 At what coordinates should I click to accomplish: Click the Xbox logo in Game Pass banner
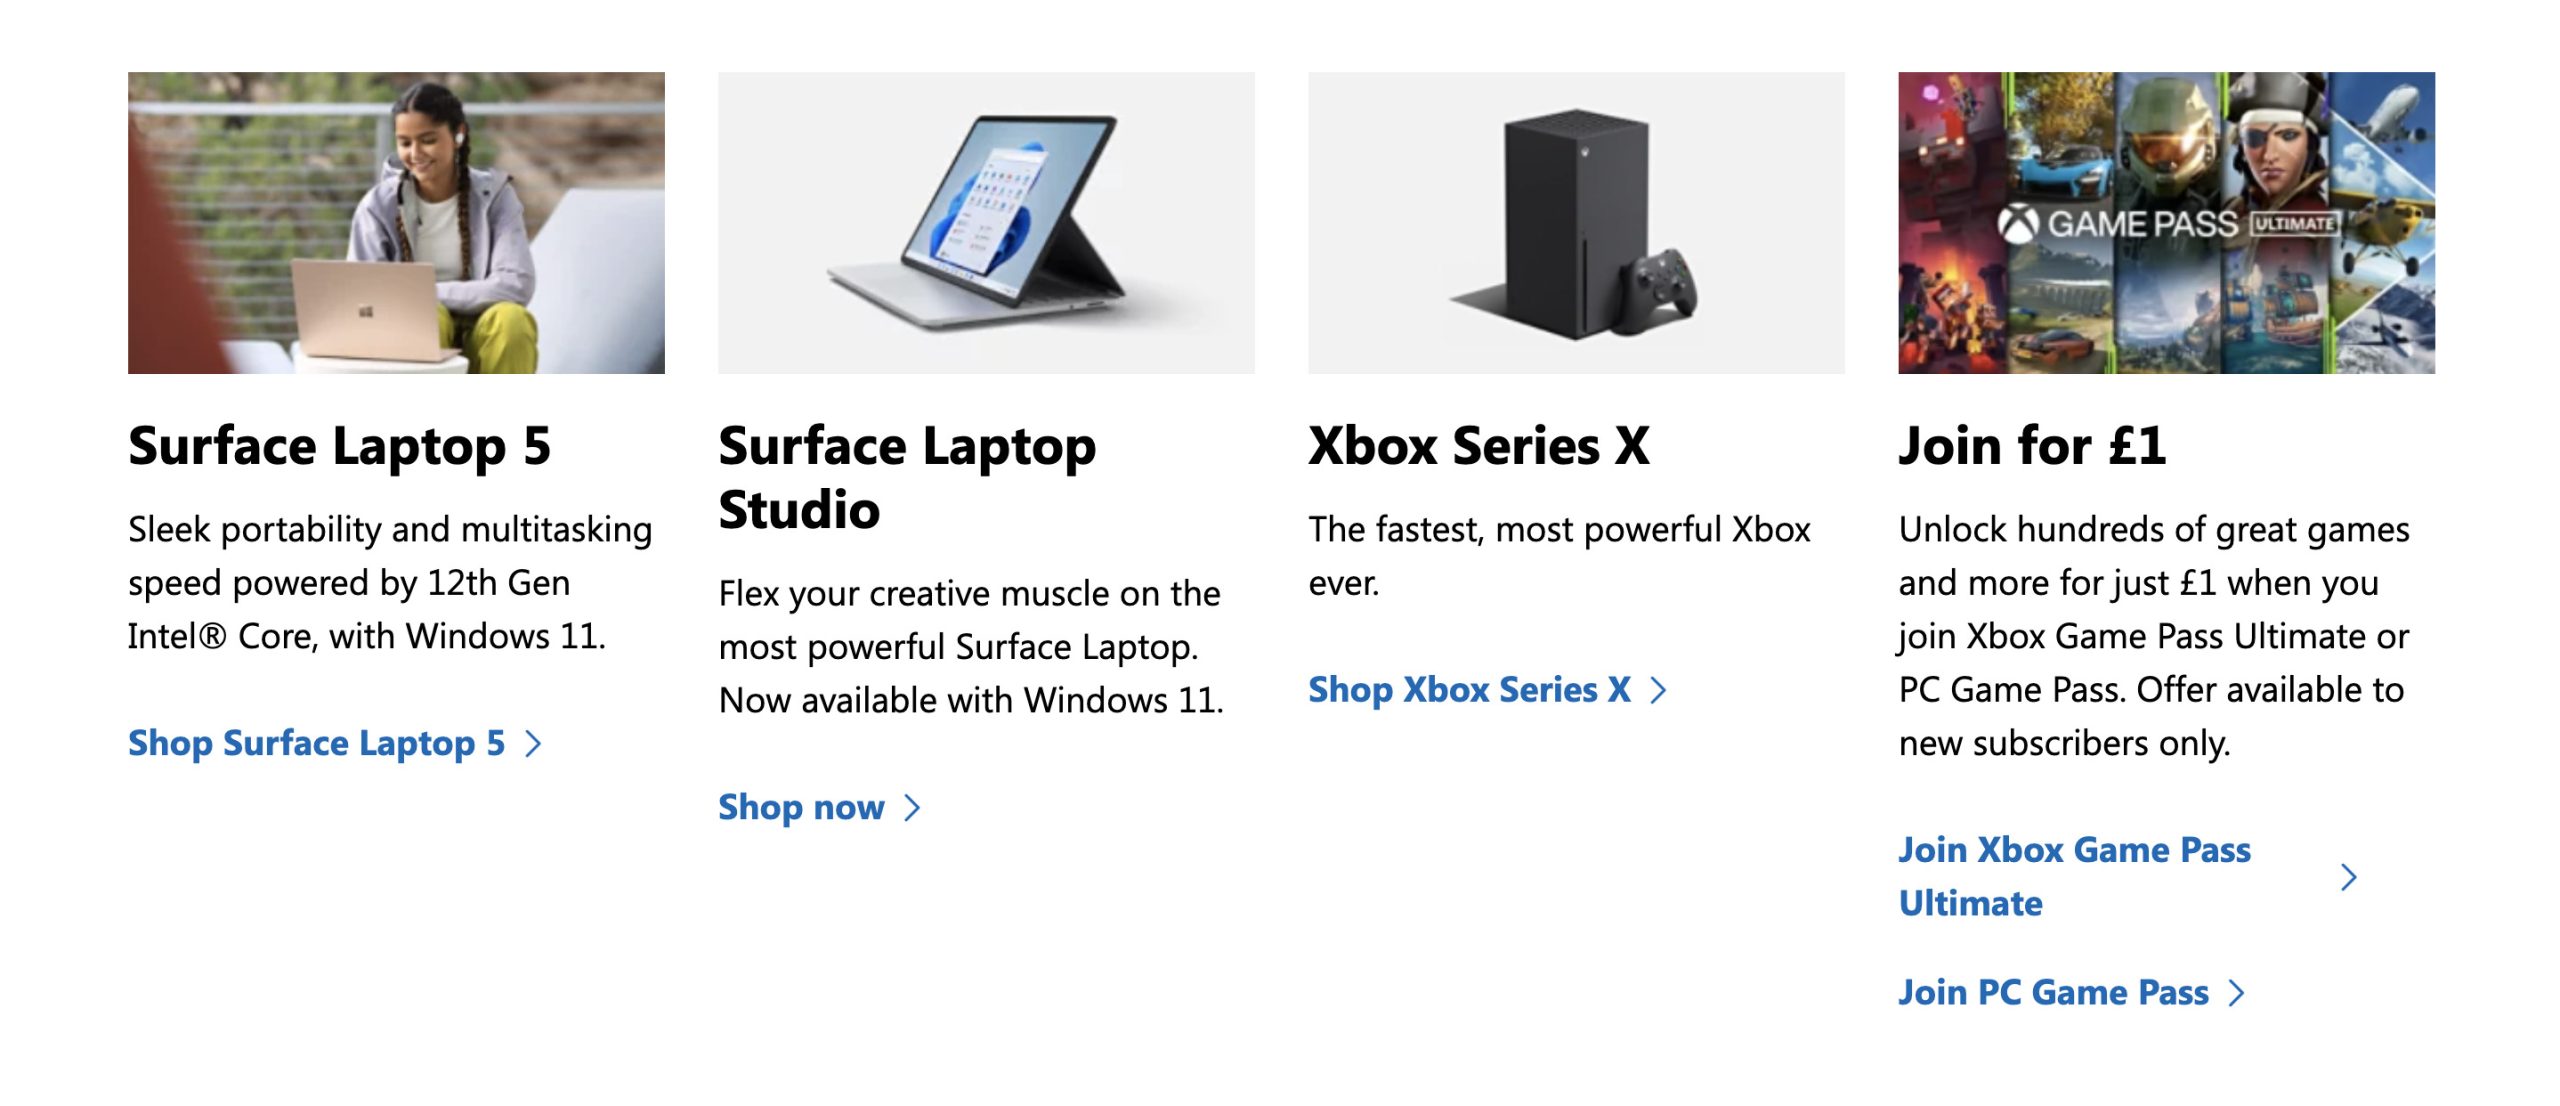click(x=2018, y=224)
